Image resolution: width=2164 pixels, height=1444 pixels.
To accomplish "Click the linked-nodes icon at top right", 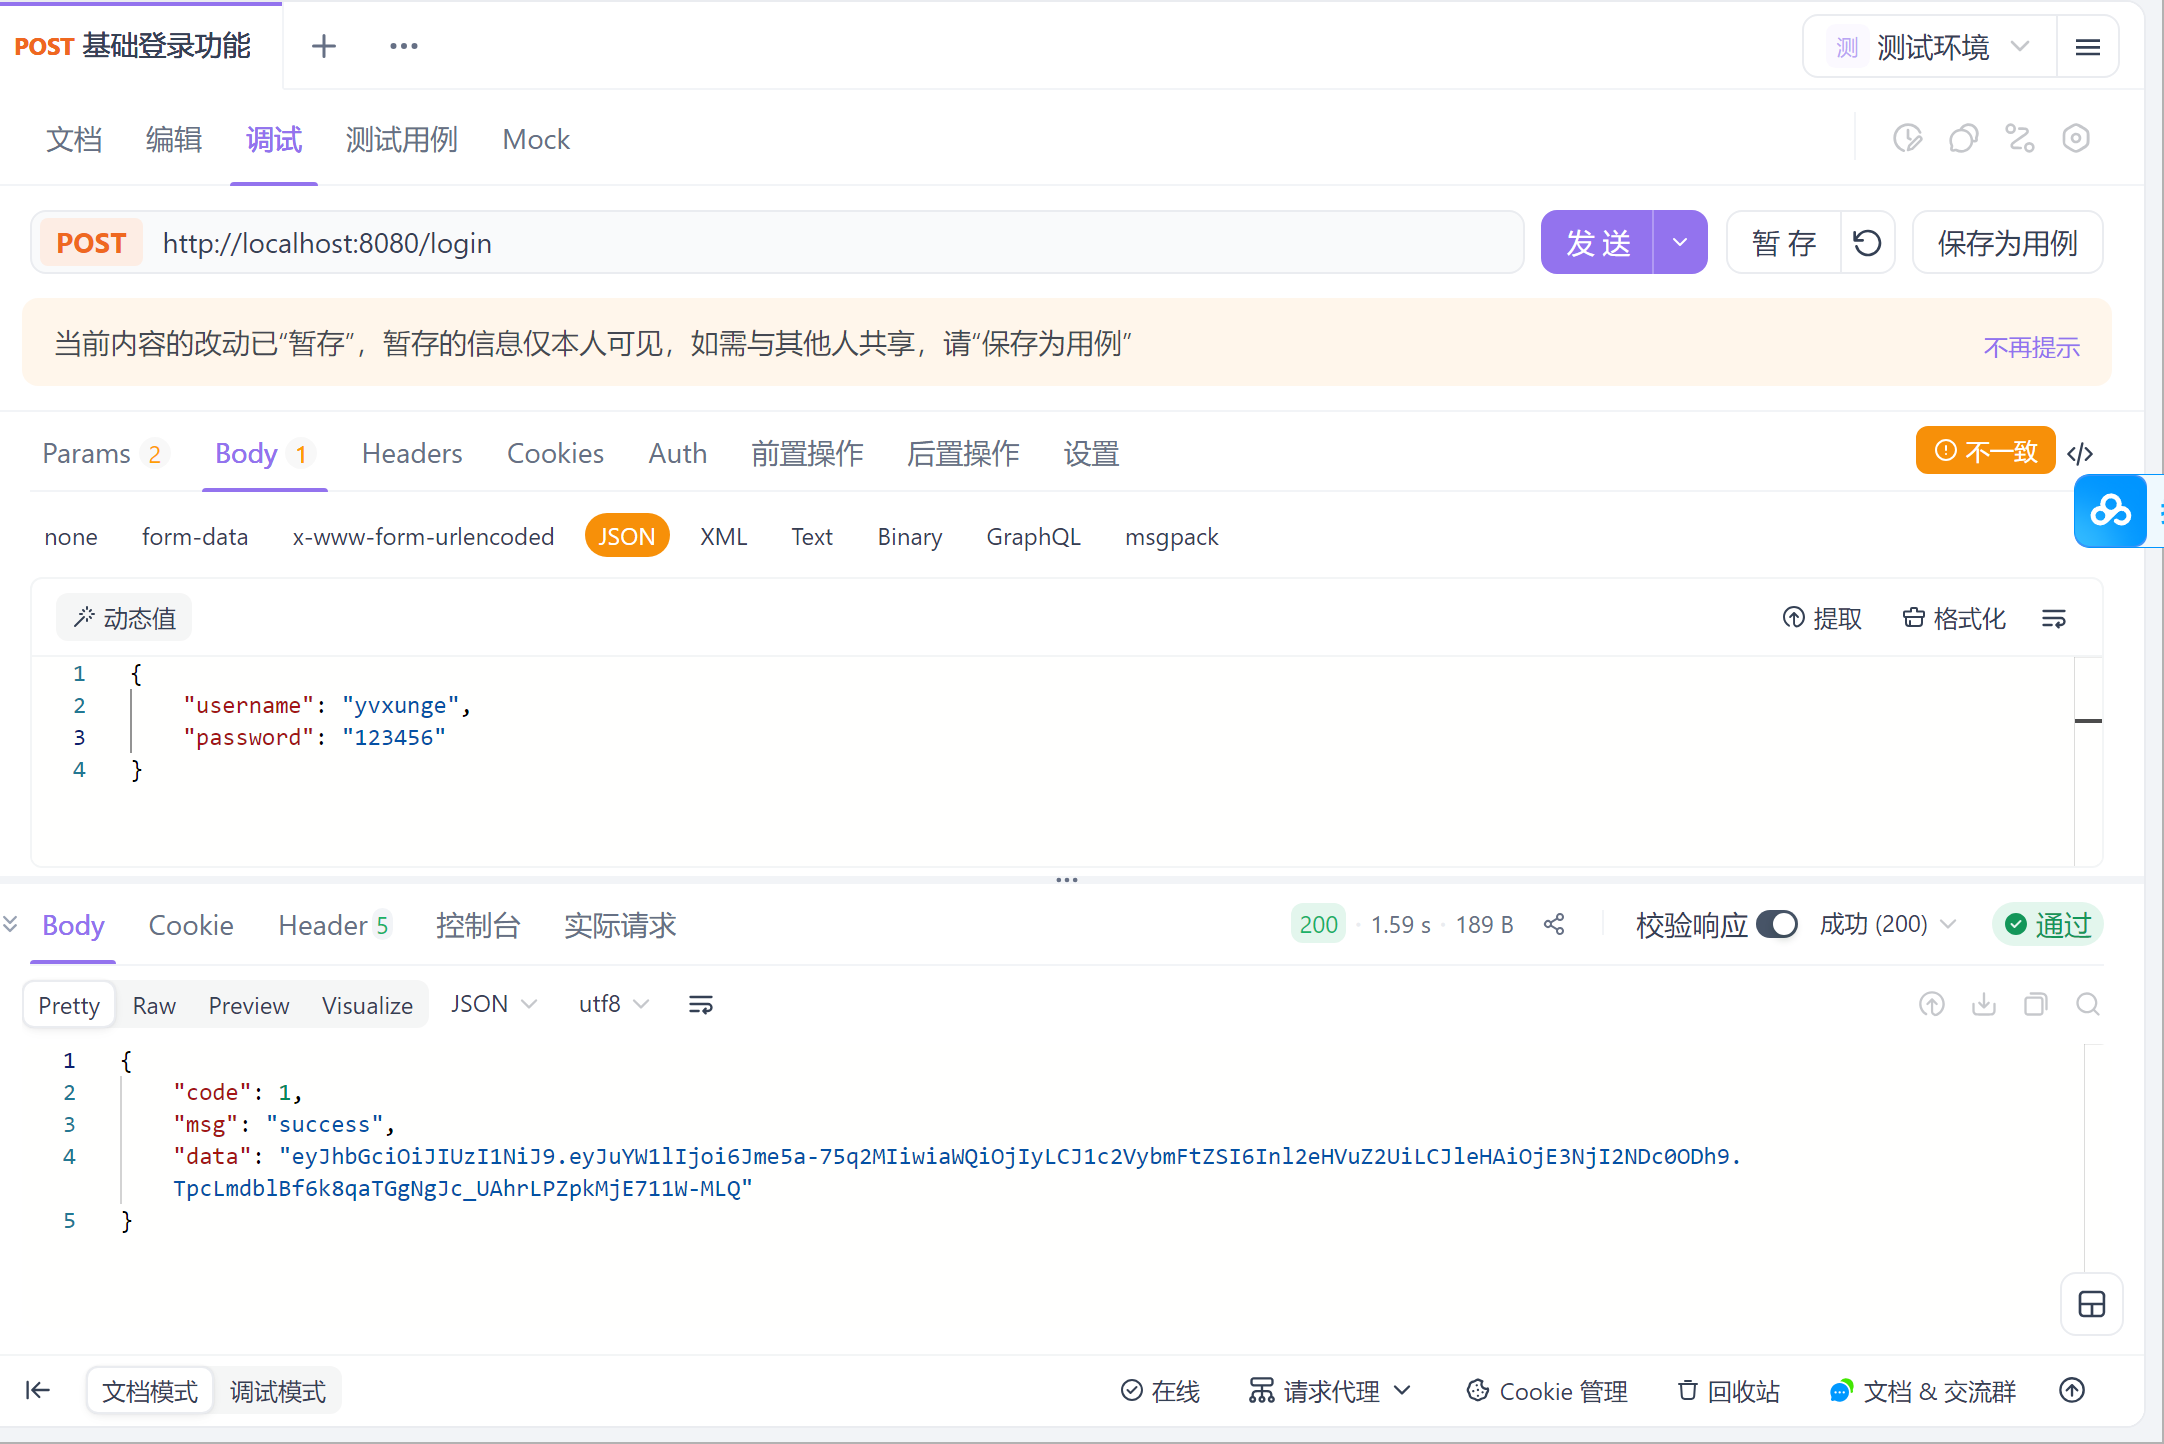I will click(2019, 138).
